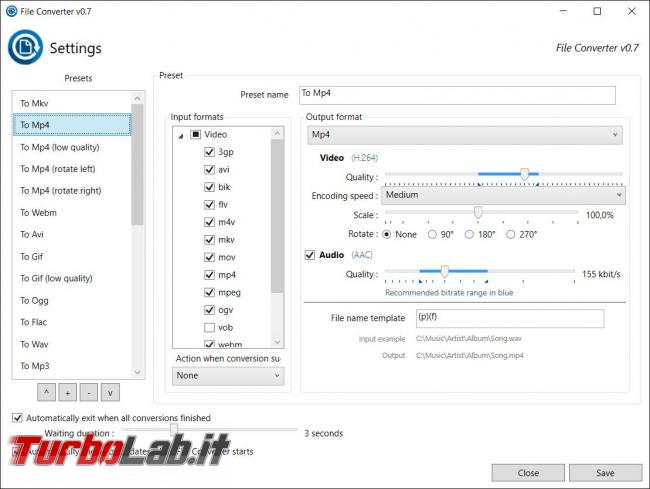650x489 pixels.
Task: Remove preset with the - button
Action: pyautogui.click(x=89, y=392)
